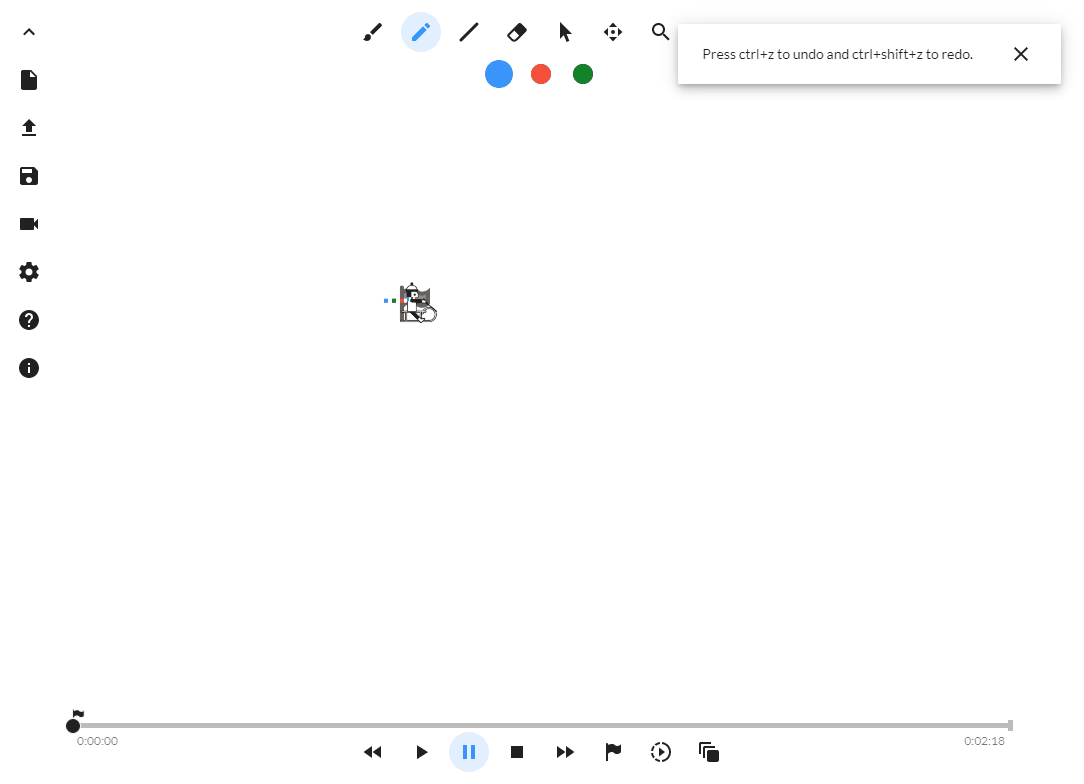Click the 0:02:18 end time label
1084x784 pixels.
[x=984, y=741]
